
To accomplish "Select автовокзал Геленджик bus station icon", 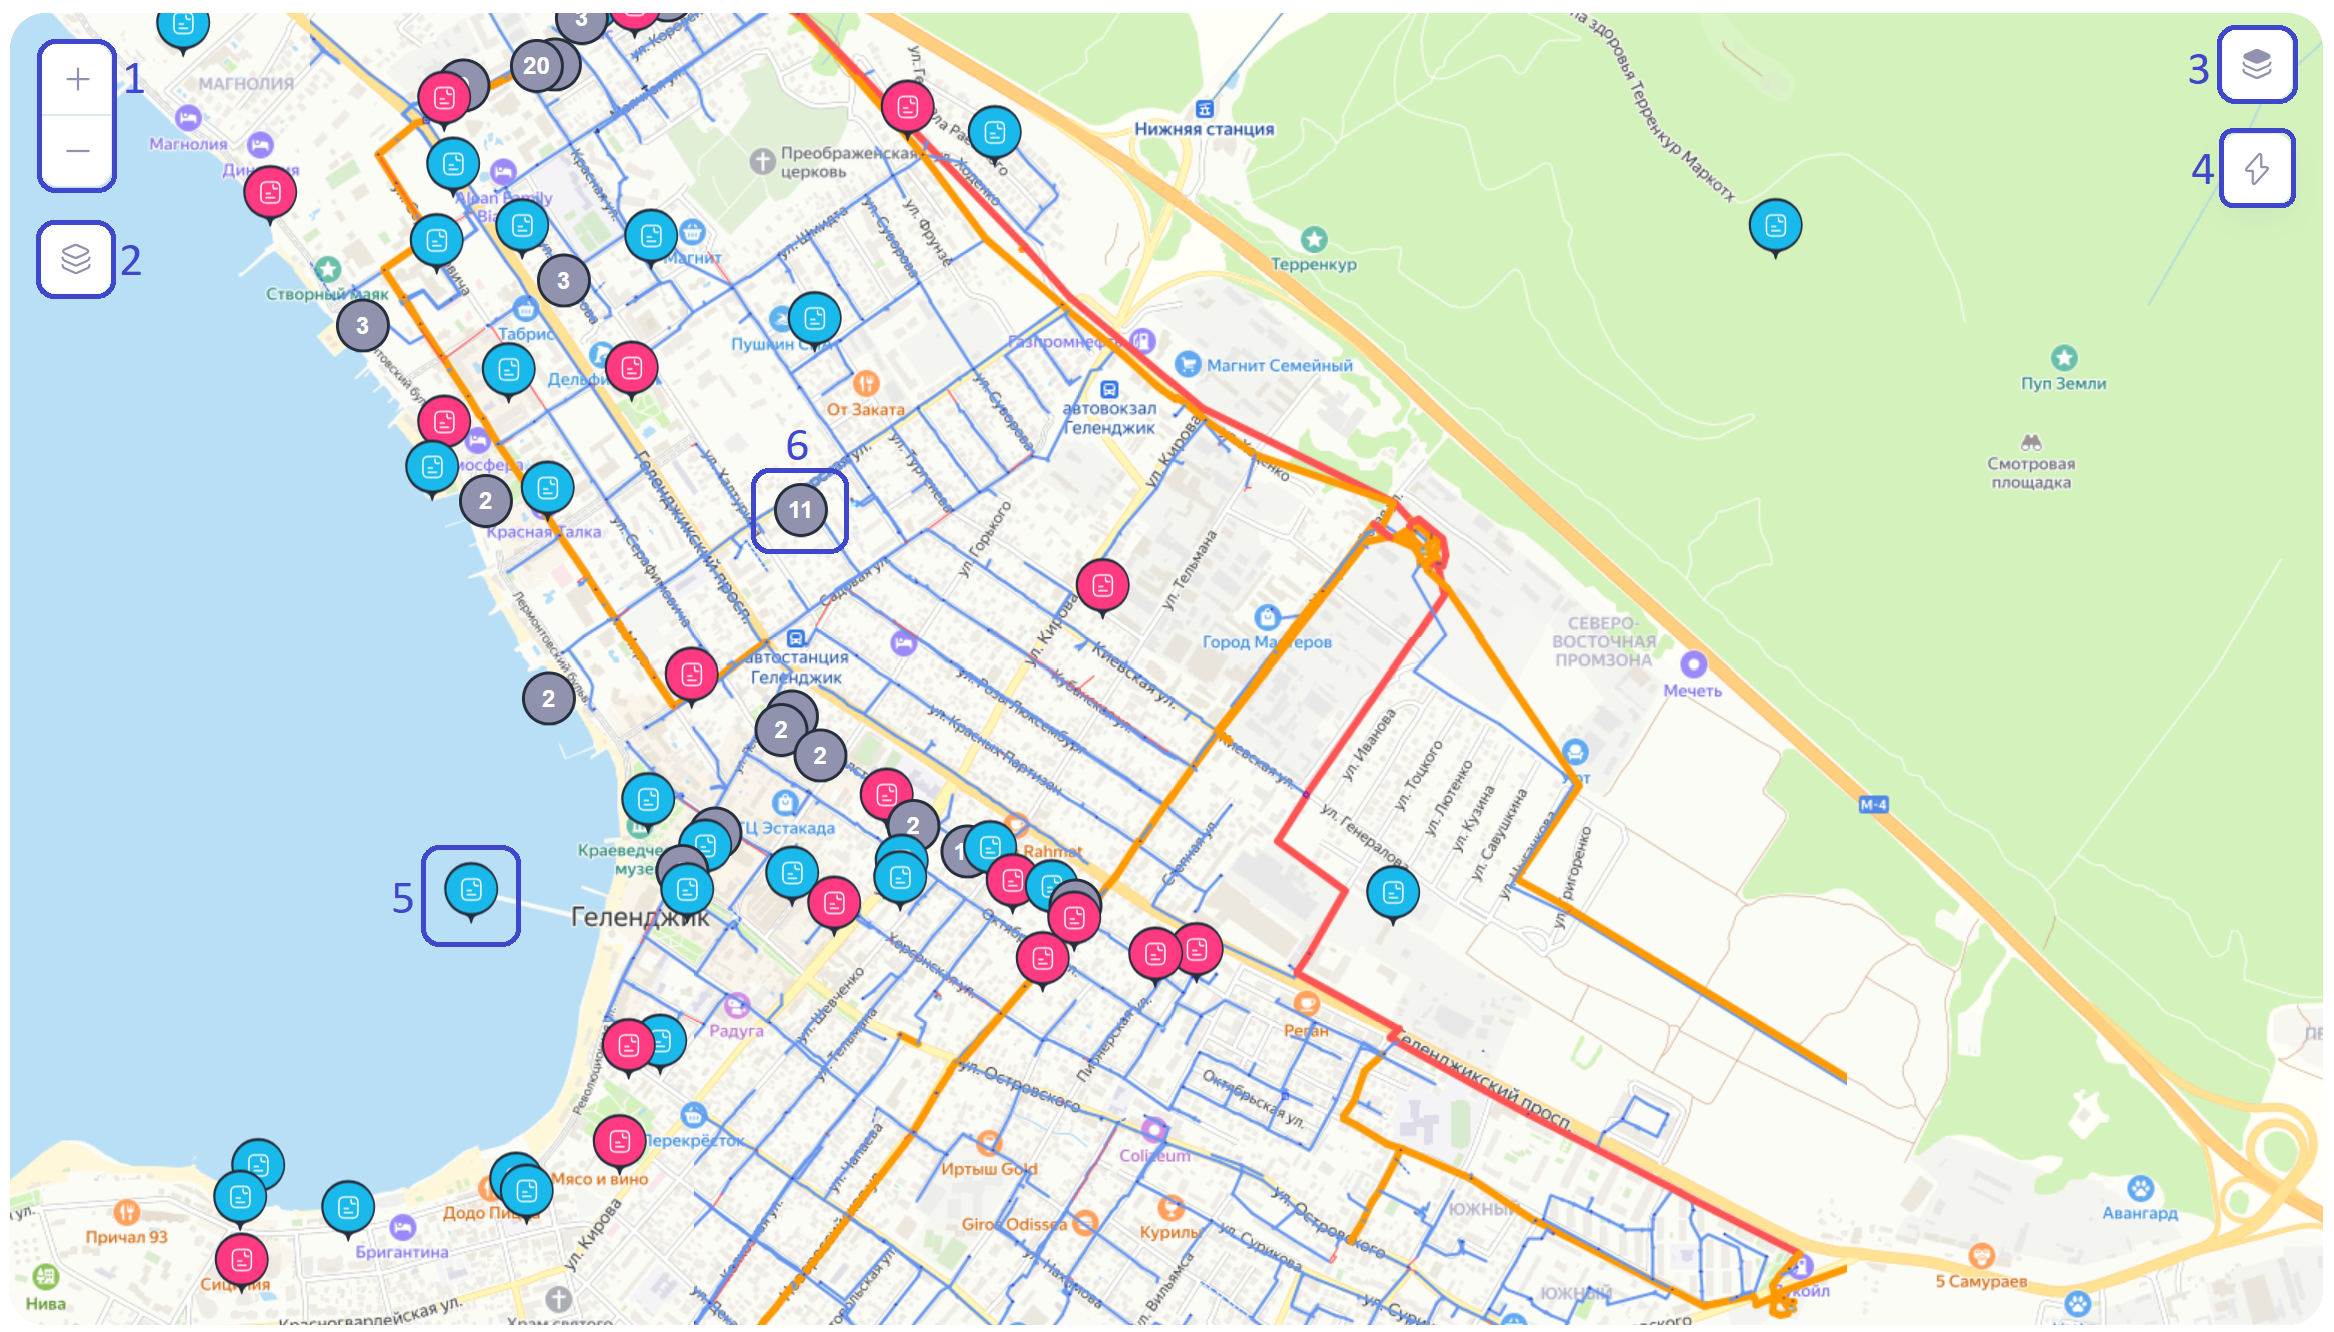I will tap(1108, 389).
